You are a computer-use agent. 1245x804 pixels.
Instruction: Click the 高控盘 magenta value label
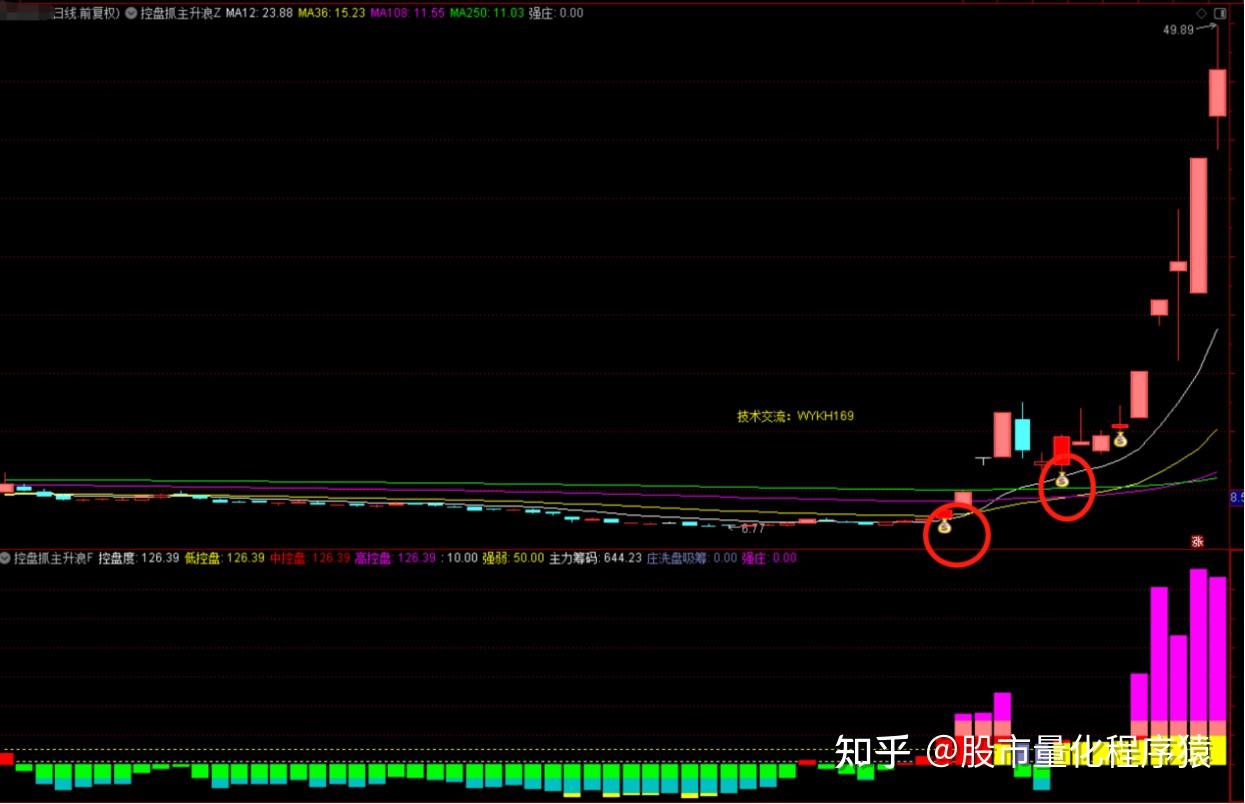tap(396, 557)
